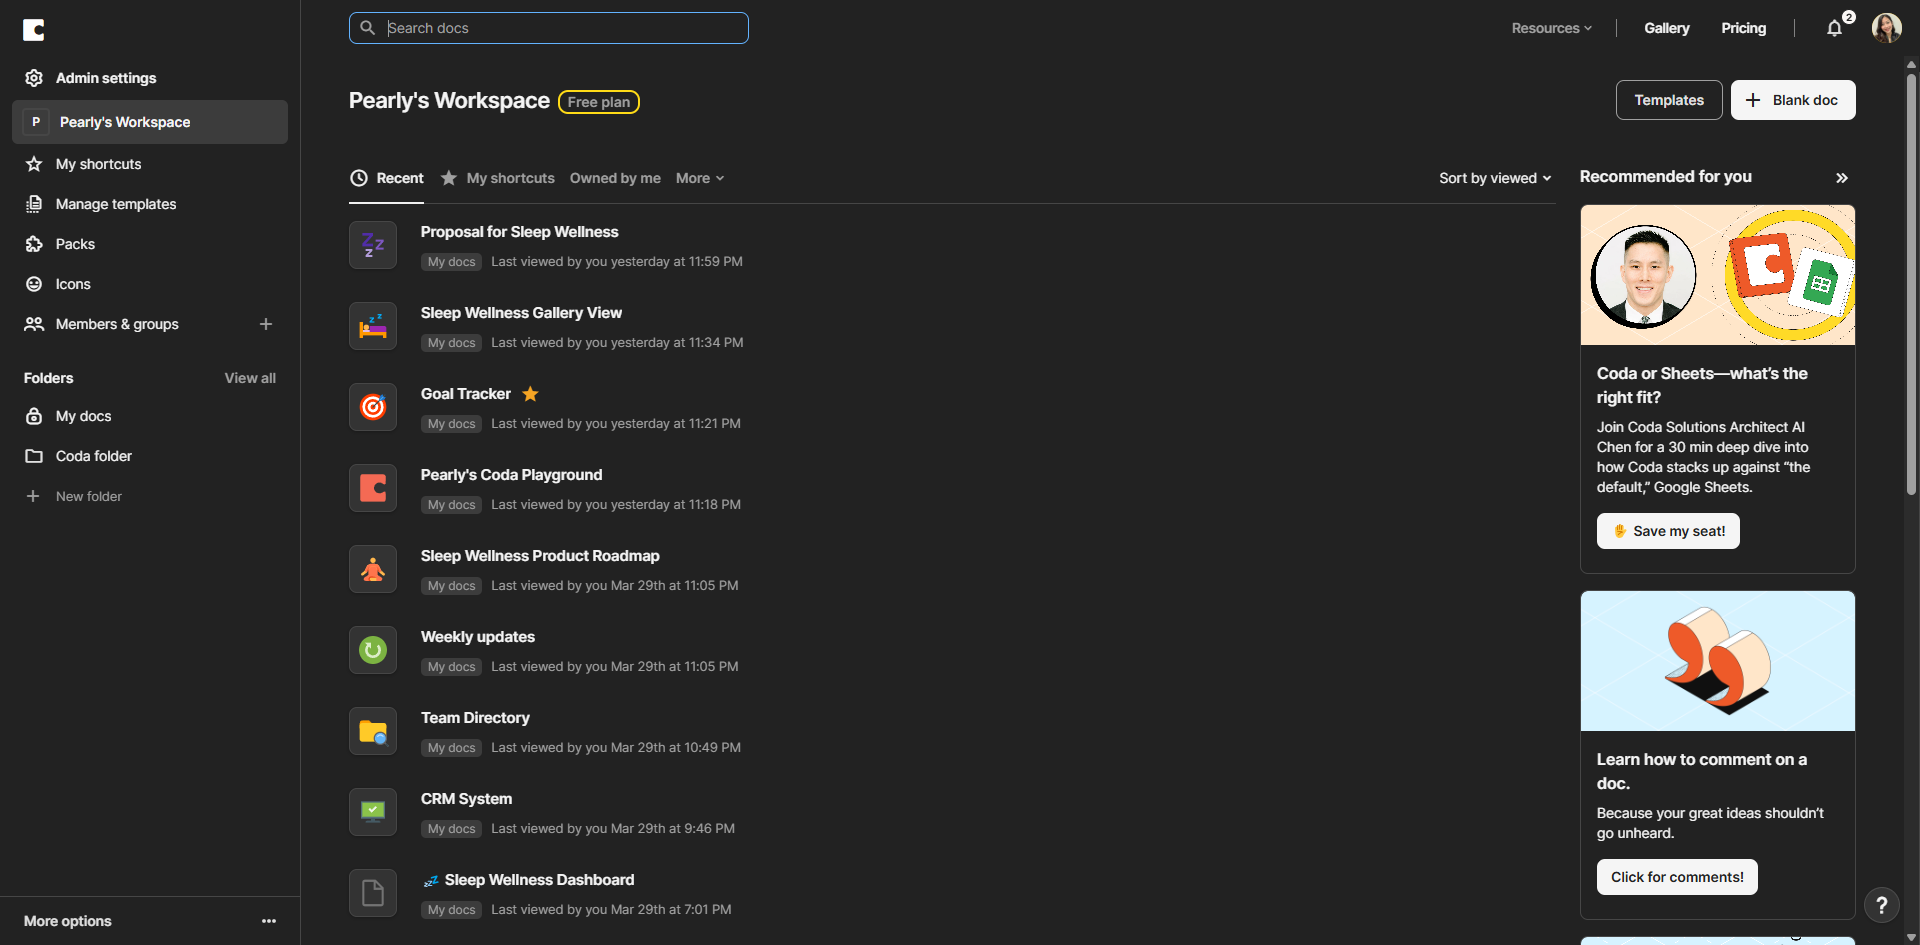Switch to the Owned by me tab
1920x945 pixels.
pyautogui.click(x=615, y=178)
